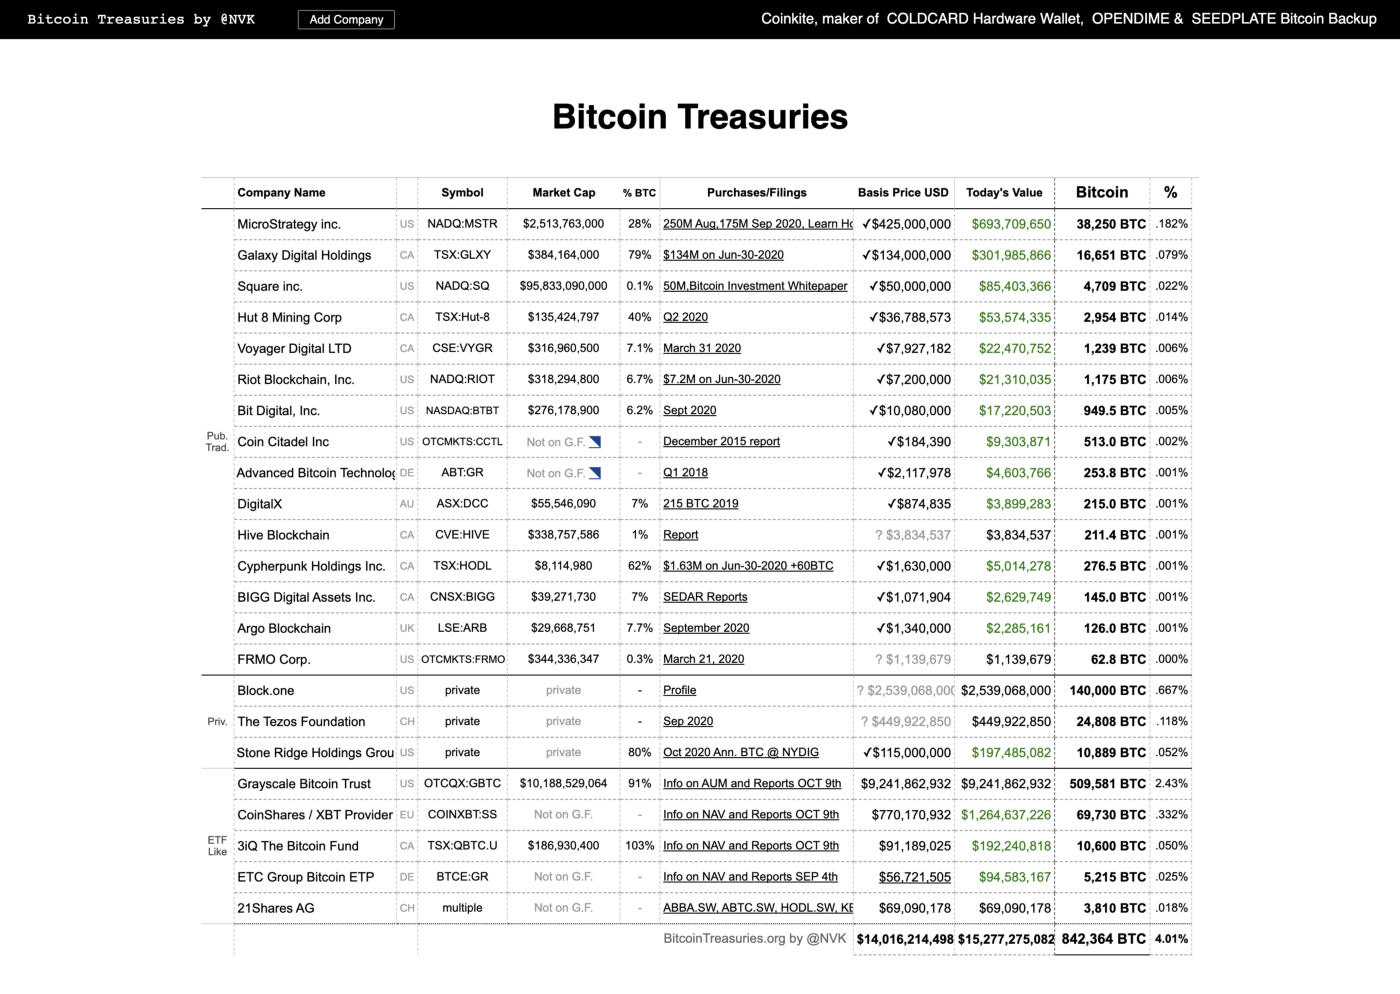Open Argo Blockchain's September 2020 link
Viewport: 1400px width, 994px height.
pos(706,628)
